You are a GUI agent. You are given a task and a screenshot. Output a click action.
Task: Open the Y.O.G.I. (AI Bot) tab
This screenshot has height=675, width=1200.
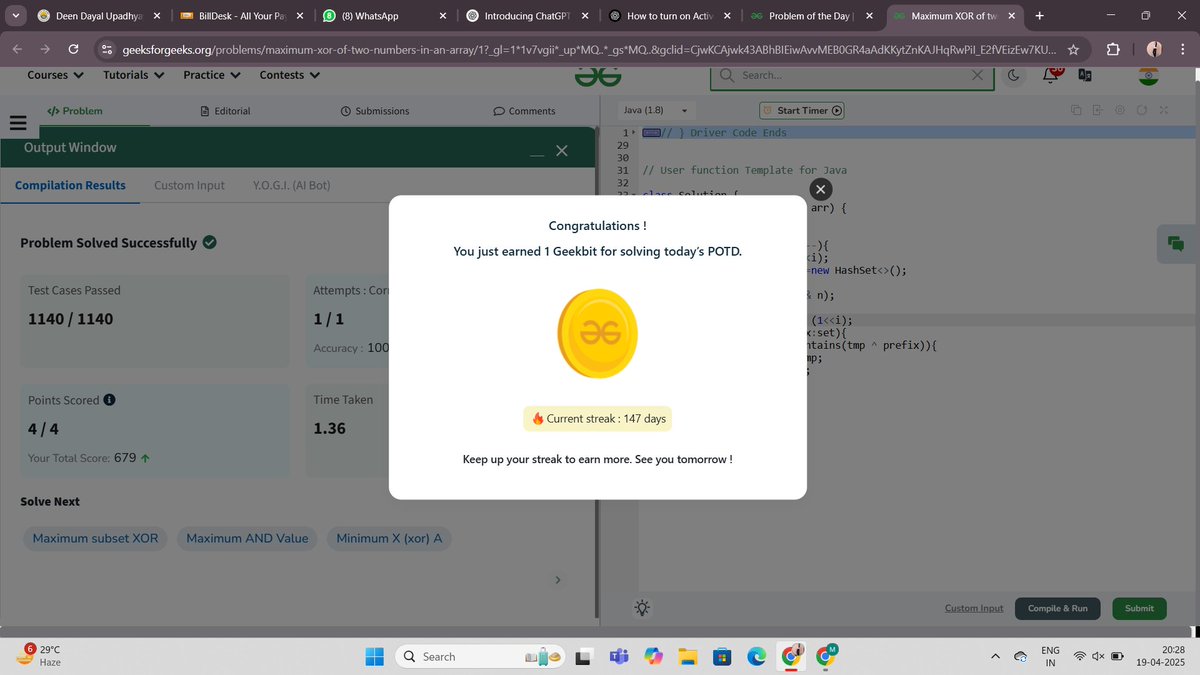pyautogui.click(x=291, y=185)
